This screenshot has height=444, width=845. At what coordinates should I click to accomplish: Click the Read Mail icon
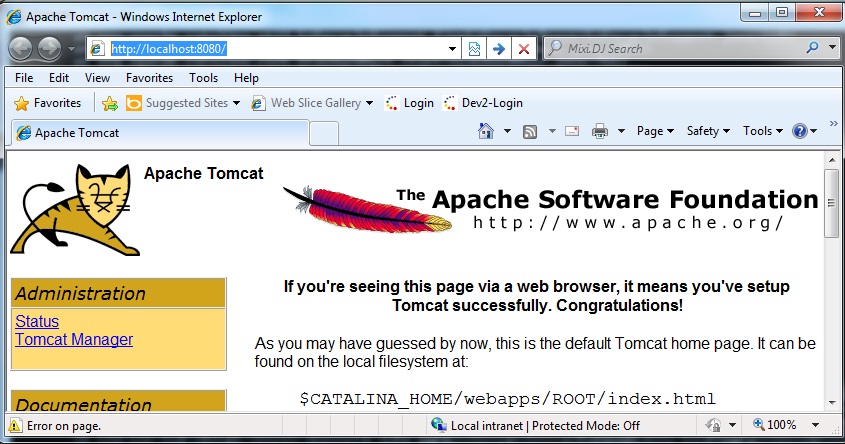(572, 131)
